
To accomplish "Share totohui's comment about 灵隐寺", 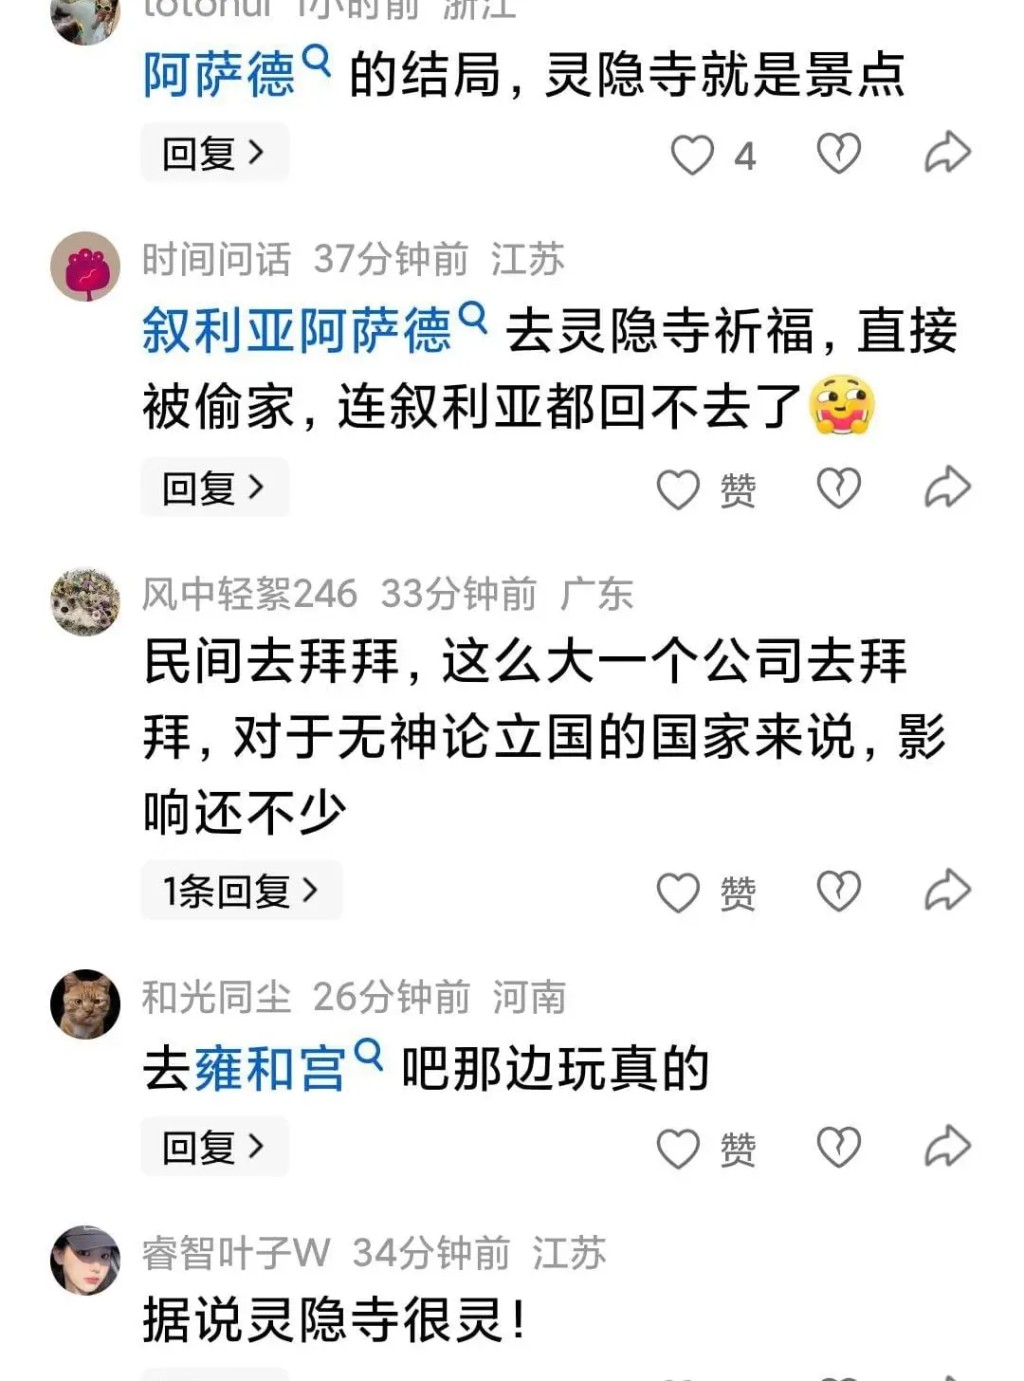I will (947, 152).
